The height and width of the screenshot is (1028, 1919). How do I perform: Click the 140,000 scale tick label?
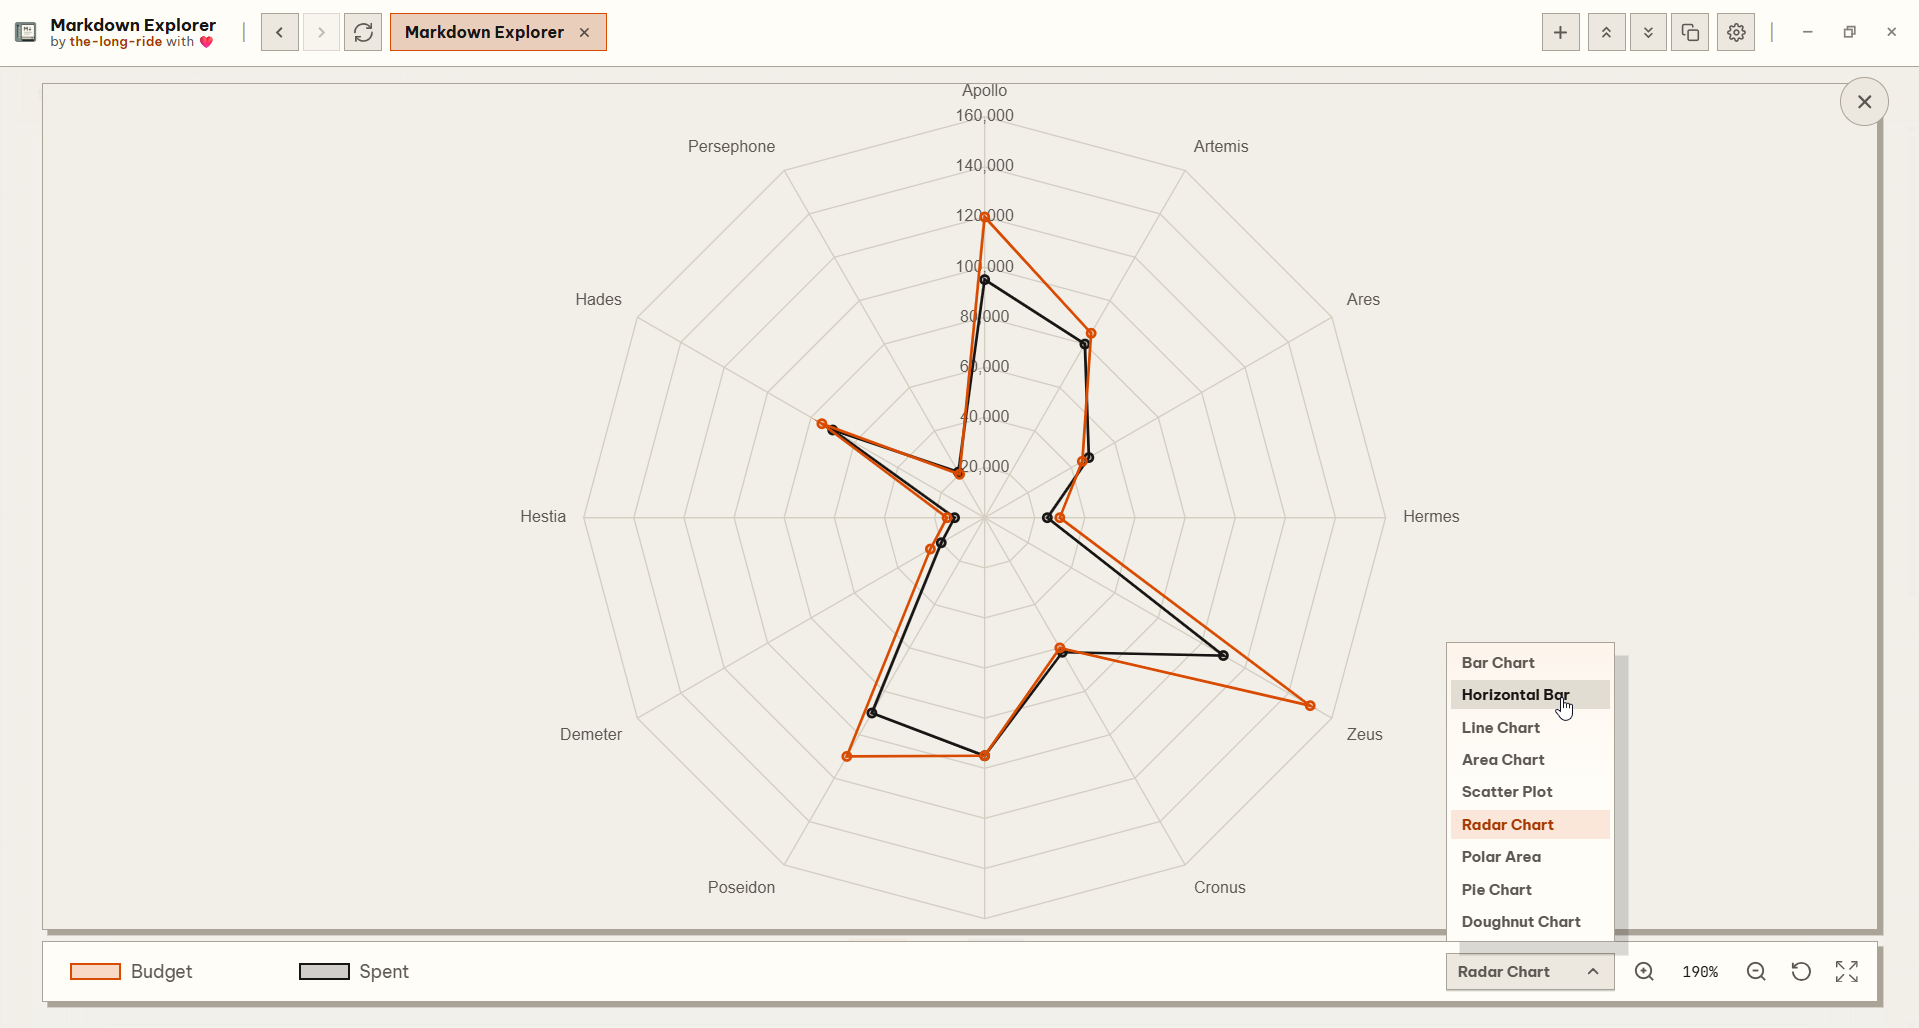coord(984,165)
